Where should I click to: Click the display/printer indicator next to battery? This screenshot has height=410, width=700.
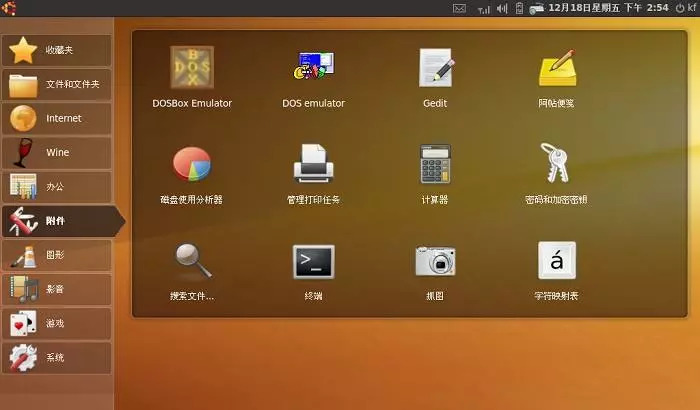point(537,8)
